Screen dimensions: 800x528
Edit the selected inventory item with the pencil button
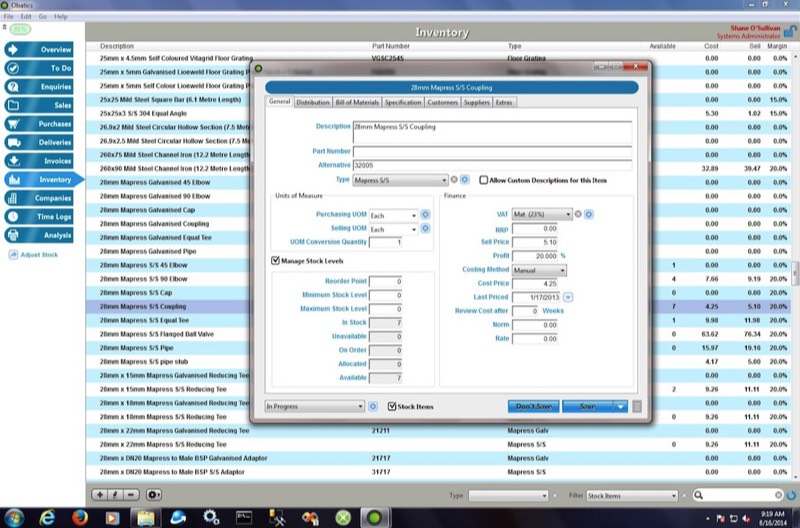pos(115,494)
